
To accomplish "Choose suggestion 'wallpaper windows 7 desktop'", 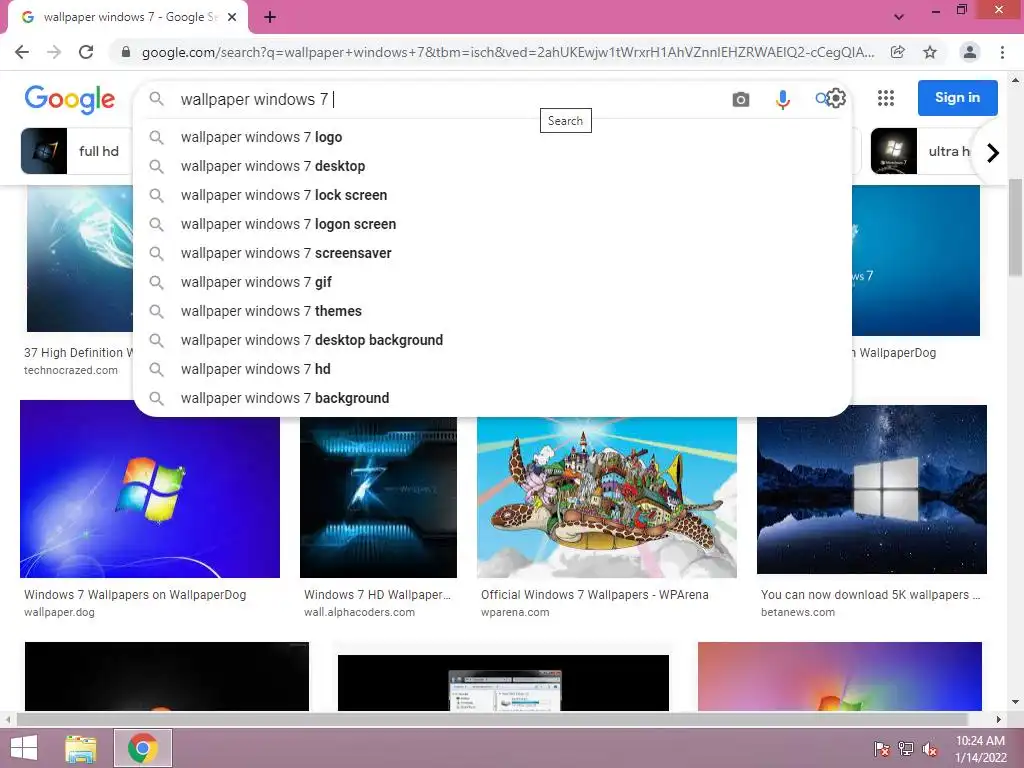I will [x=492, y=166].
